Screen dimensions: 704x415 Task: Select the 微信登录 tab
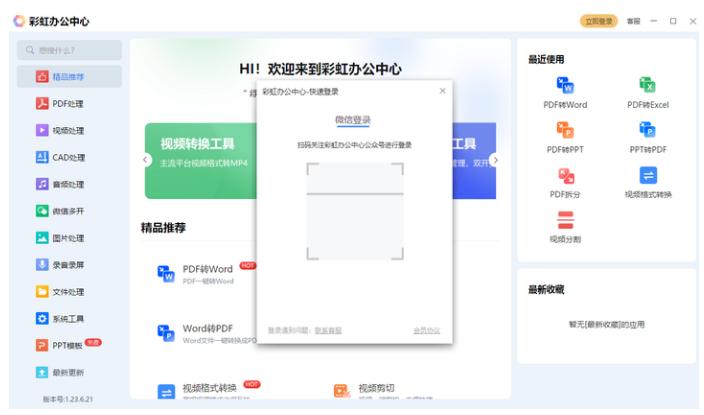[x=353, y=120]
